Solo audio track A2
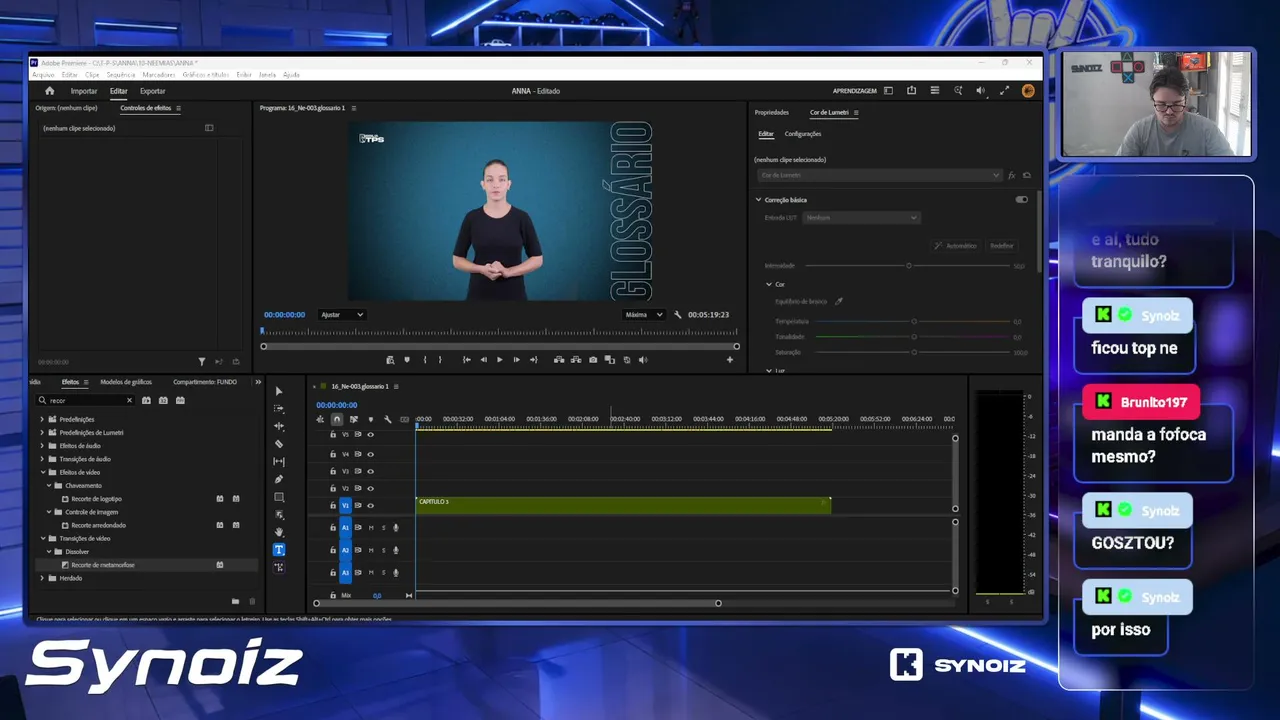Screen dimensions: 1280x720 point(383,550)
